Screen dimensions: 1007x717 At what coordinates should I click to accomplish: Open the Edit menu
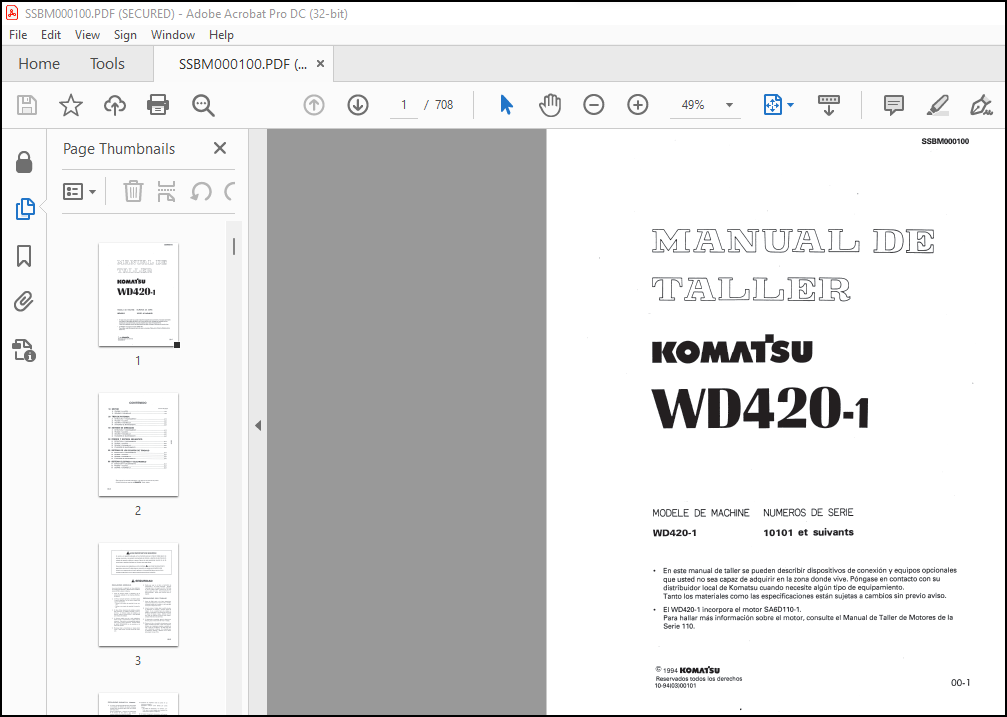click(x=51, y=35)
